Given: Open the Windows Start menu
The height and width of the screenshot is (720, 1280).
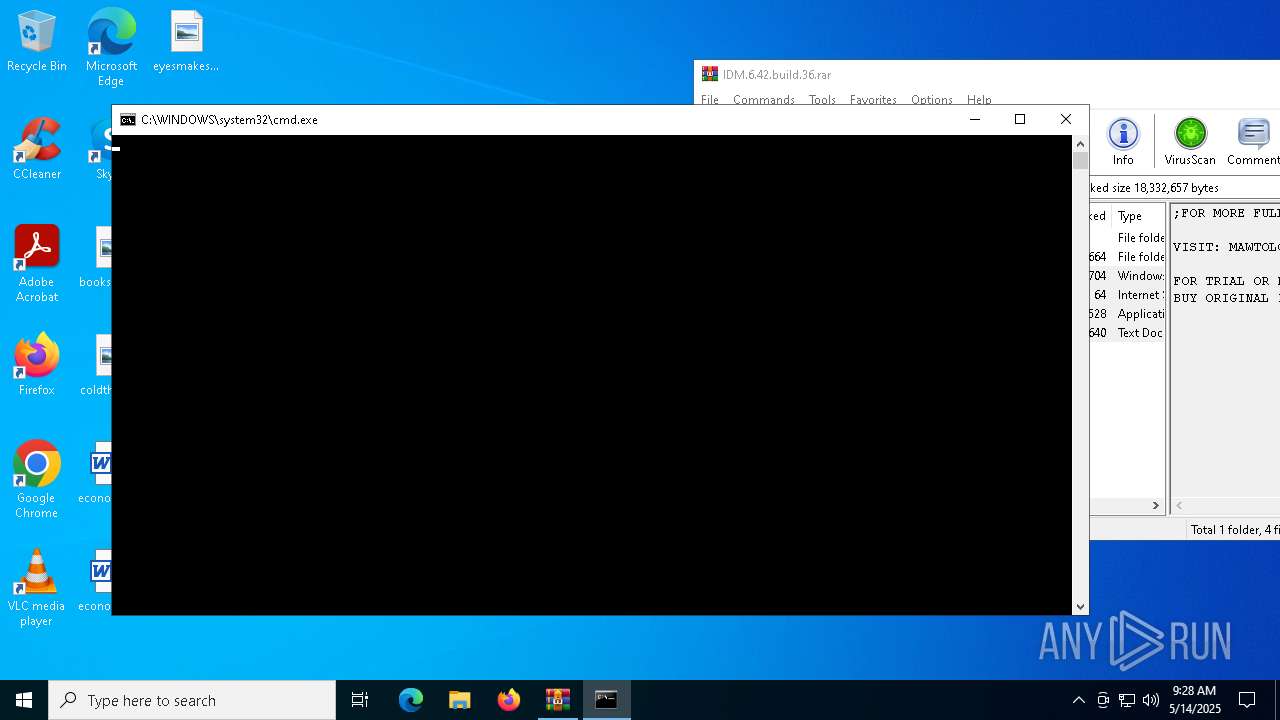Looking at the screenshot, I should pos(24,700).
